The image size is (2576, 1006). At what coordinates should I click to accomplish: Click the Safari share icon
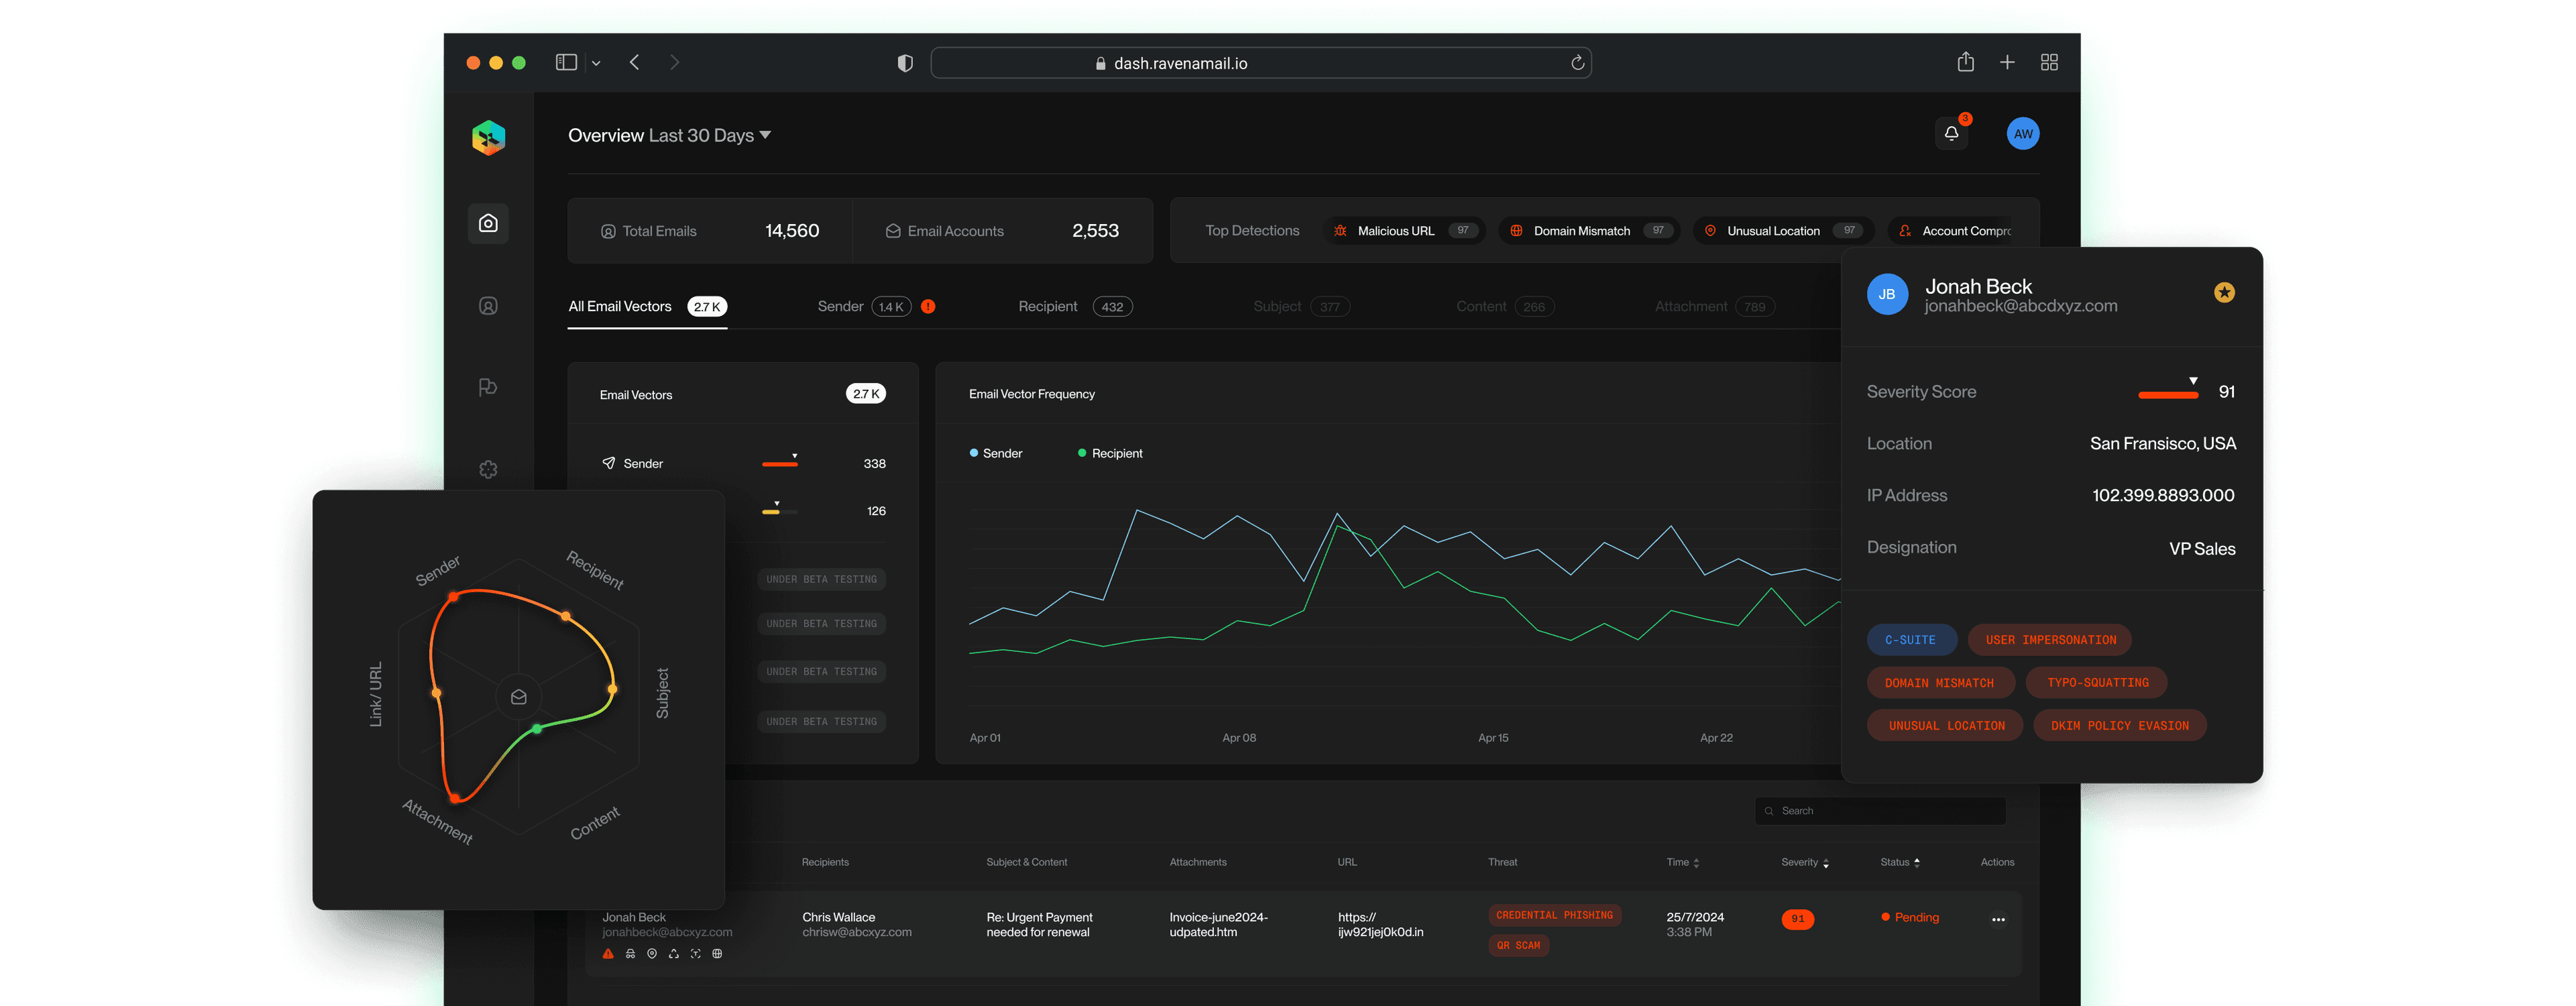click(x=1965, y=62)
